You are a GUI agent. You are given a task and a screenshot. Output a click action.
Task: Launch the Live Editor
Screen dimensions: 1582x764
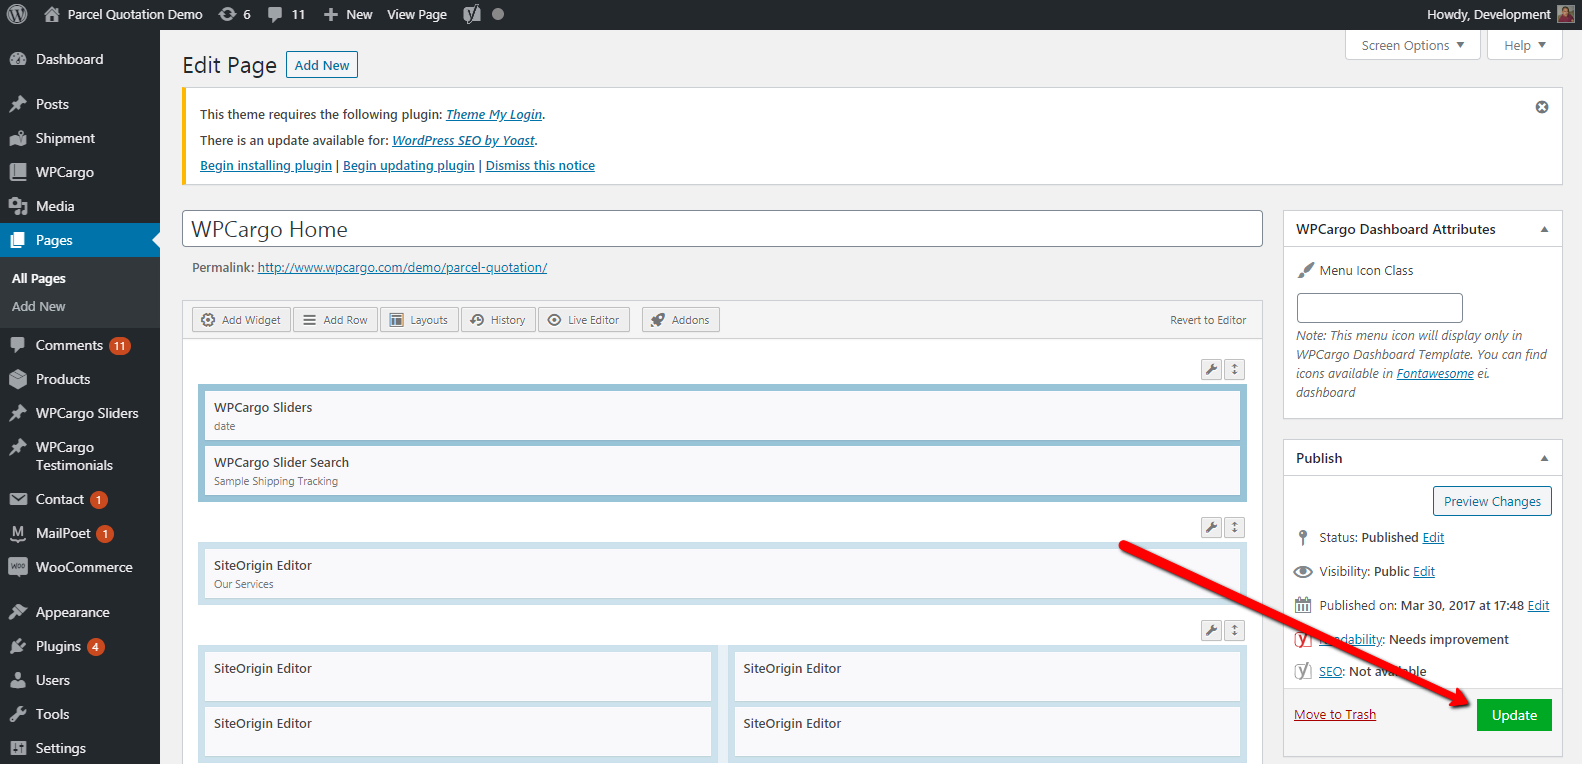(584, 320)
